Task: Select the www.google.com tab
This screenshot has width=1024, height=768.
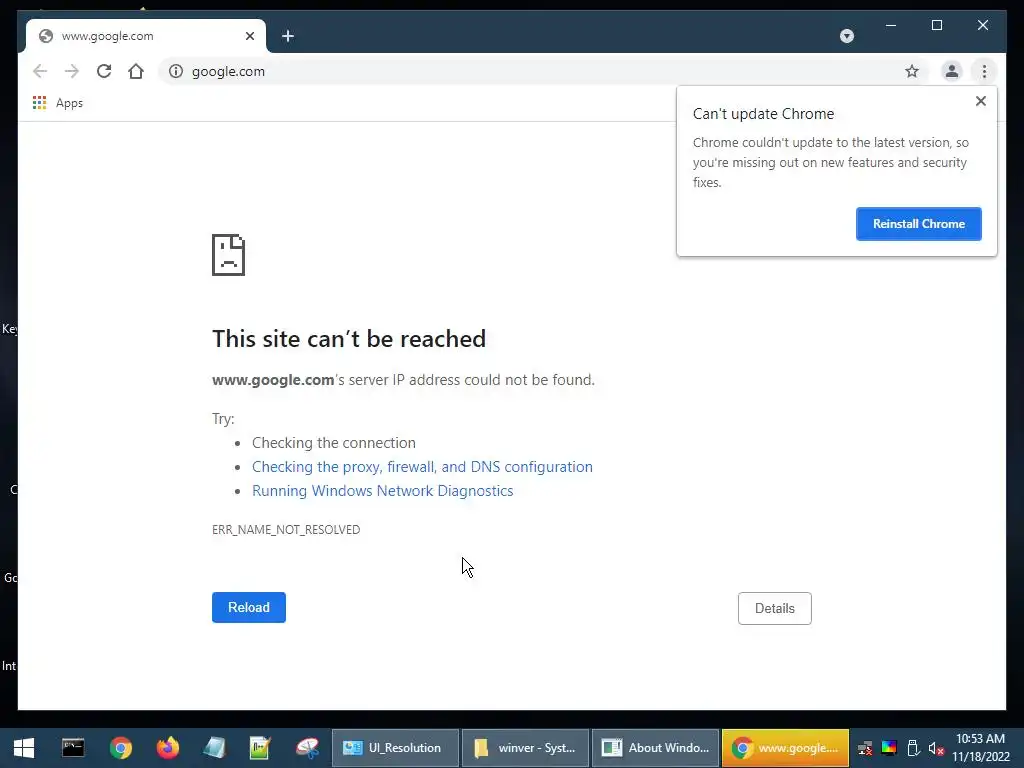Action: point(145,36)
